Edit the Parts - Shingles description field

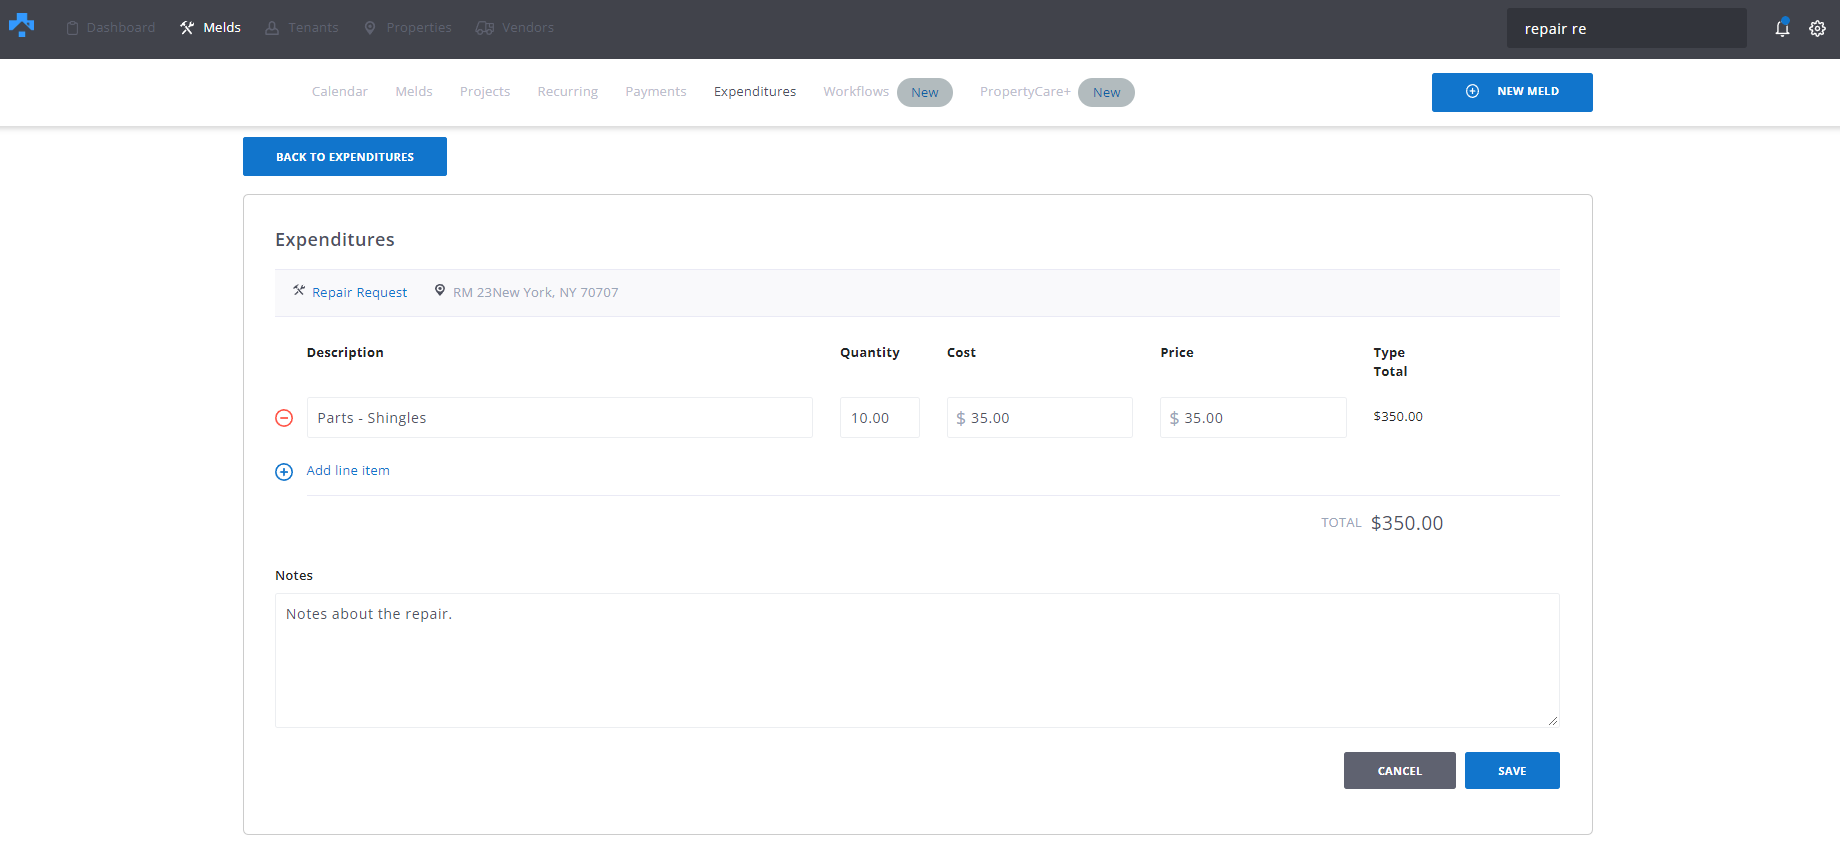coord(560,418)
